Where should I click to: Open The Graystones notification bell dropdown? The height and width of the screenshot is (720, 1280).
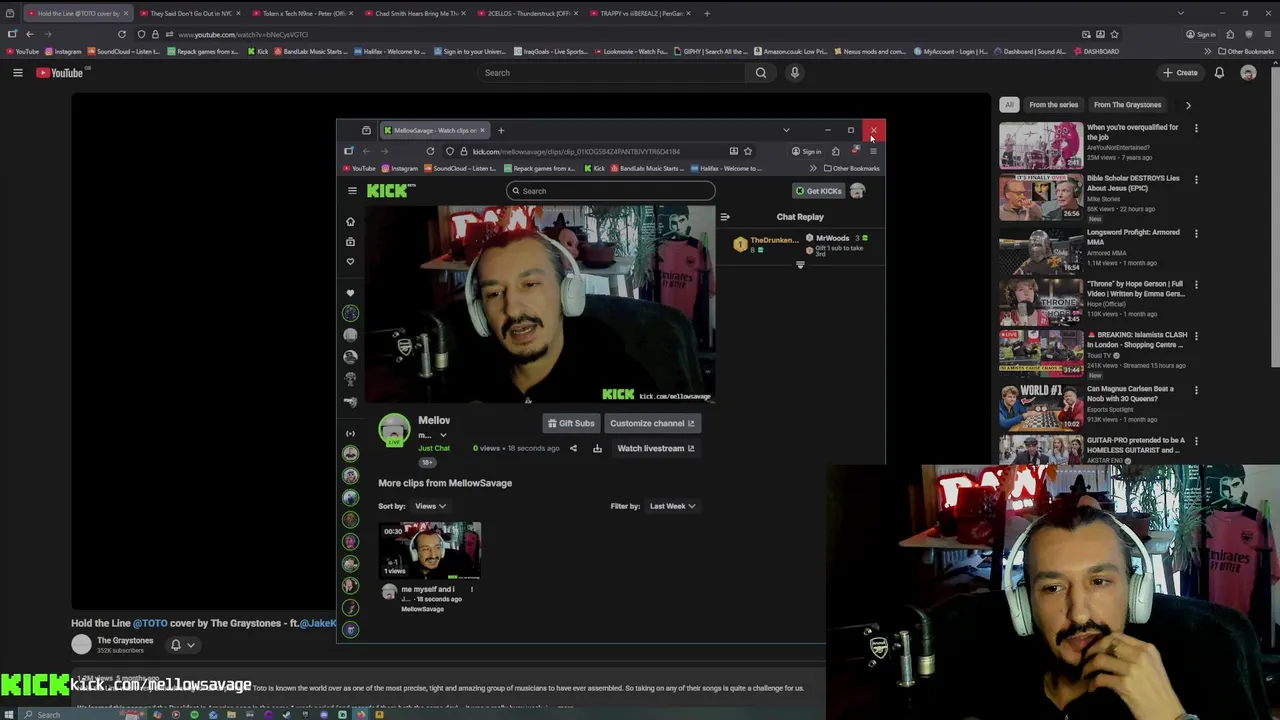(182, 645)
